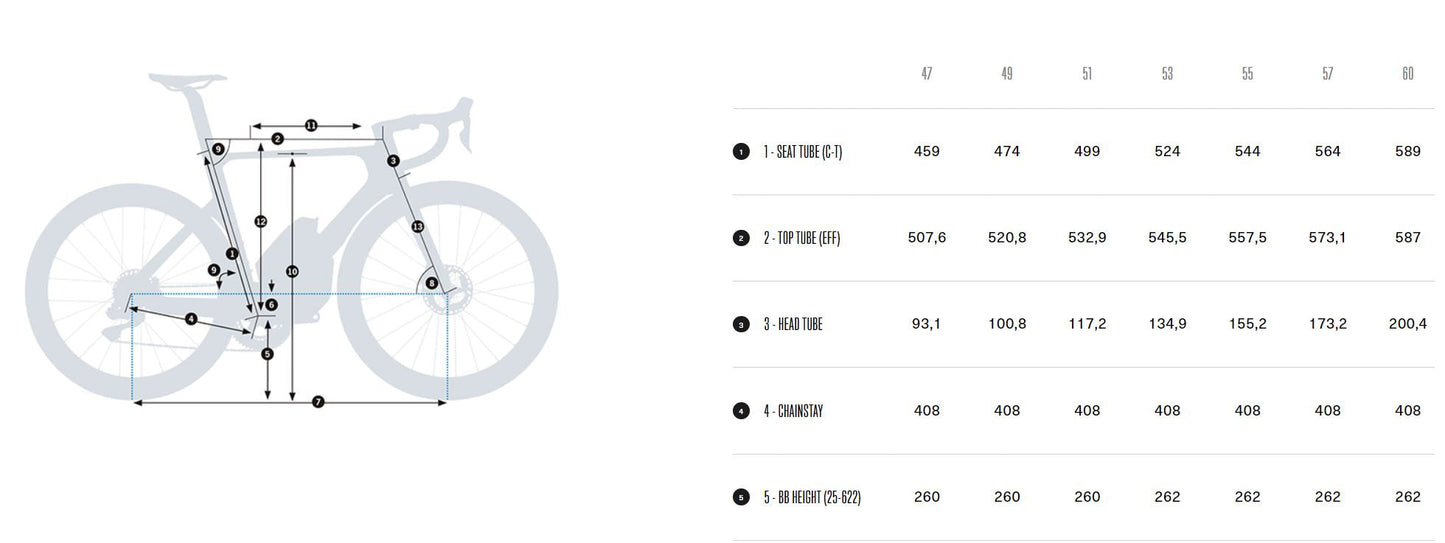Choose the size 60 column header
This screenshot has width=1445, height=543.
1407,75
